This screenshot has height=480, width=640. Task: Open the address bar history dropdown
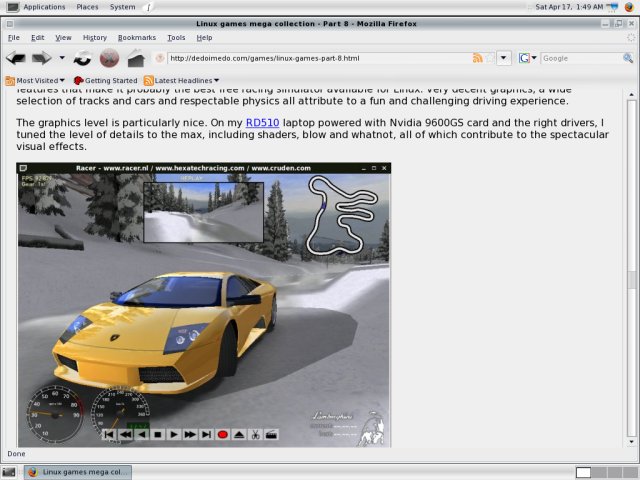pos(504,58)
